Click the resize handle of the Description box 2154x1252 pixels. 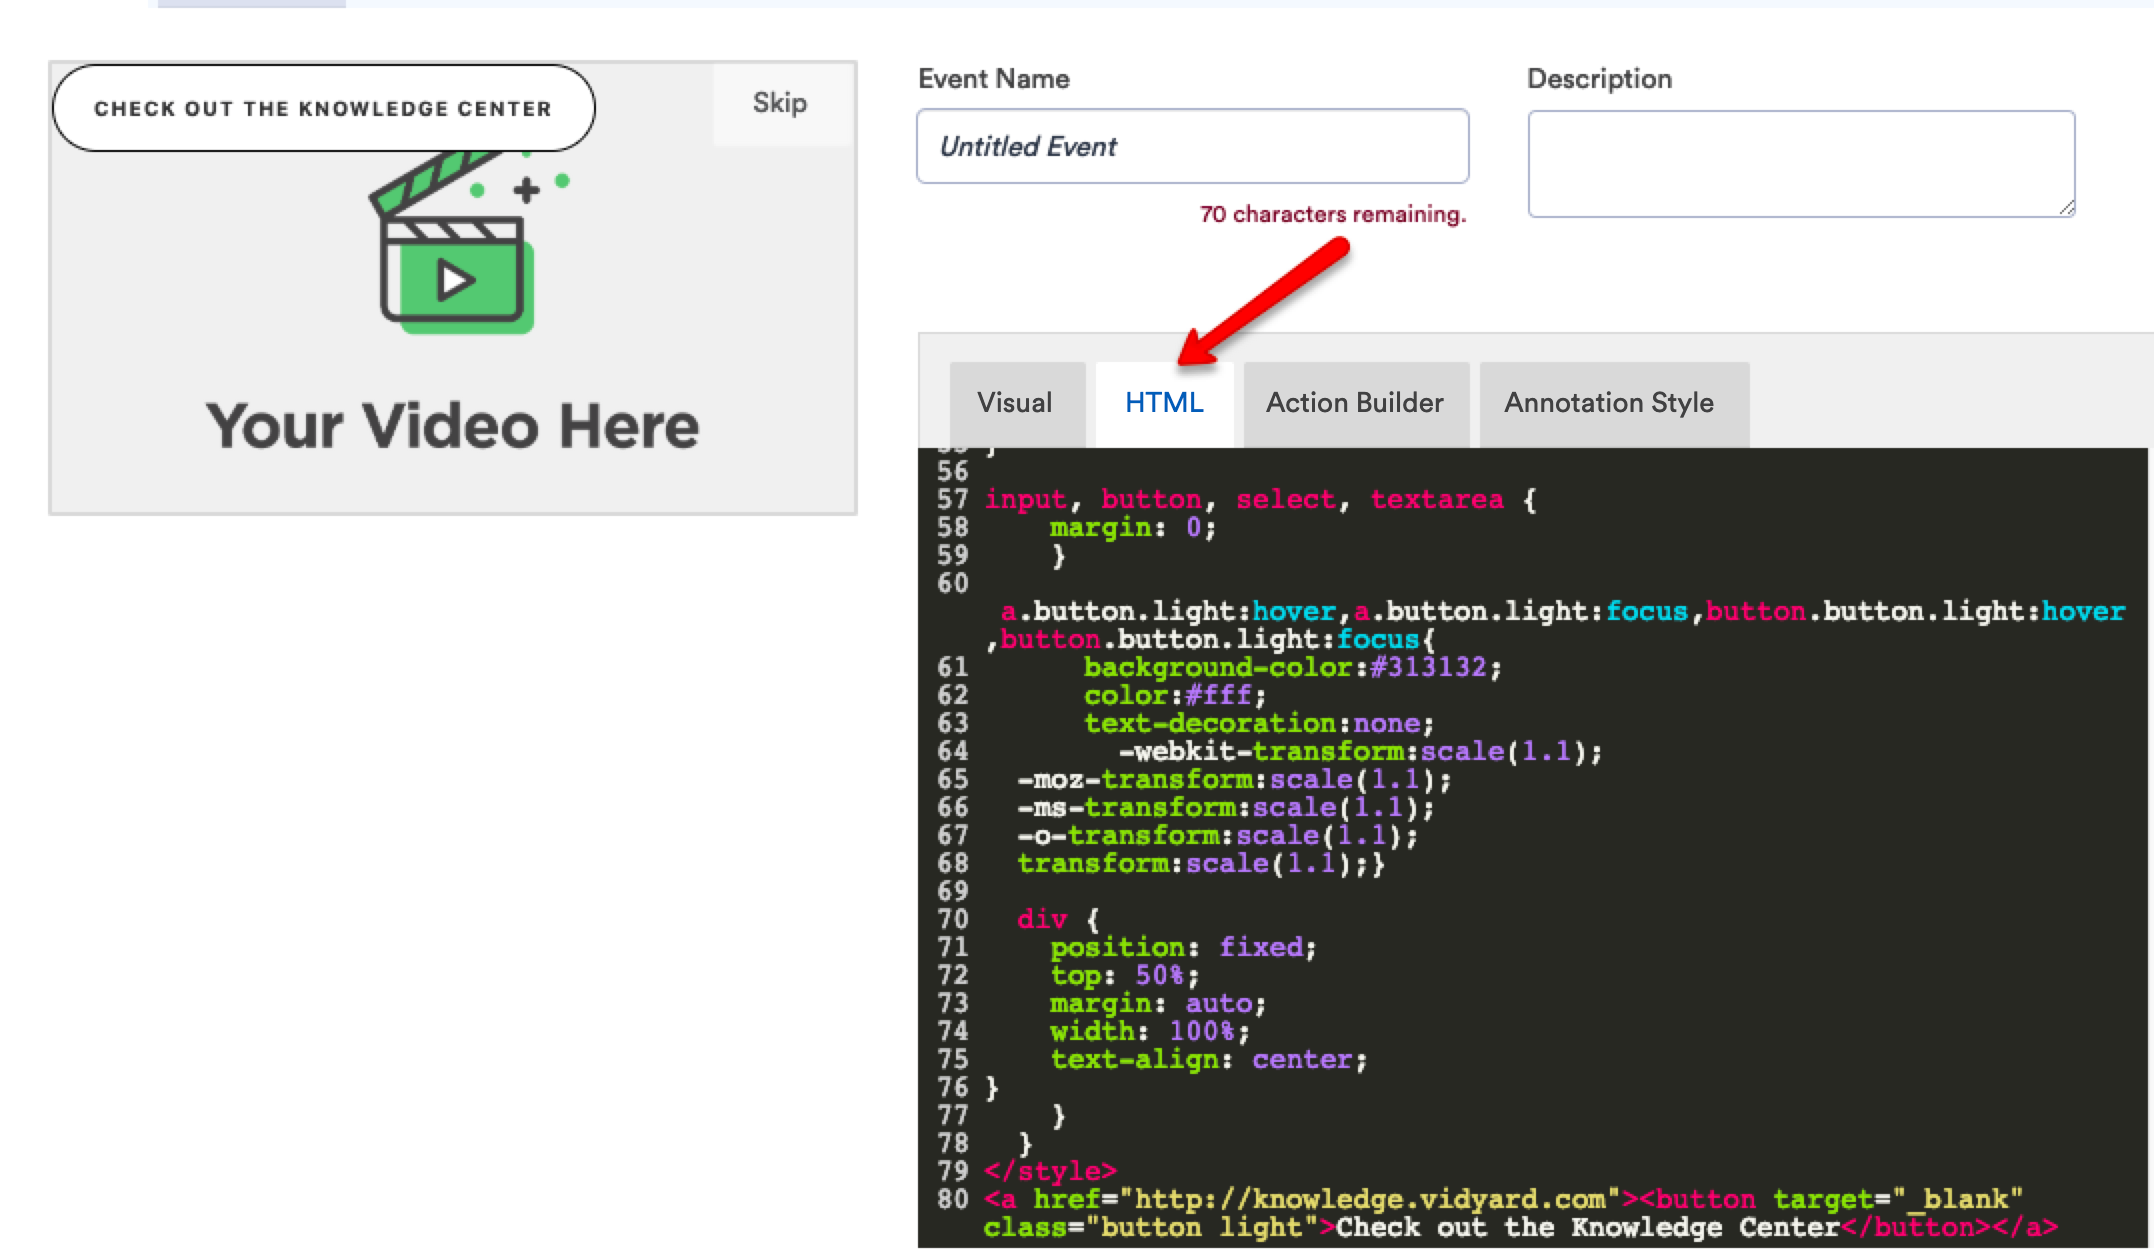[2066, 207]
